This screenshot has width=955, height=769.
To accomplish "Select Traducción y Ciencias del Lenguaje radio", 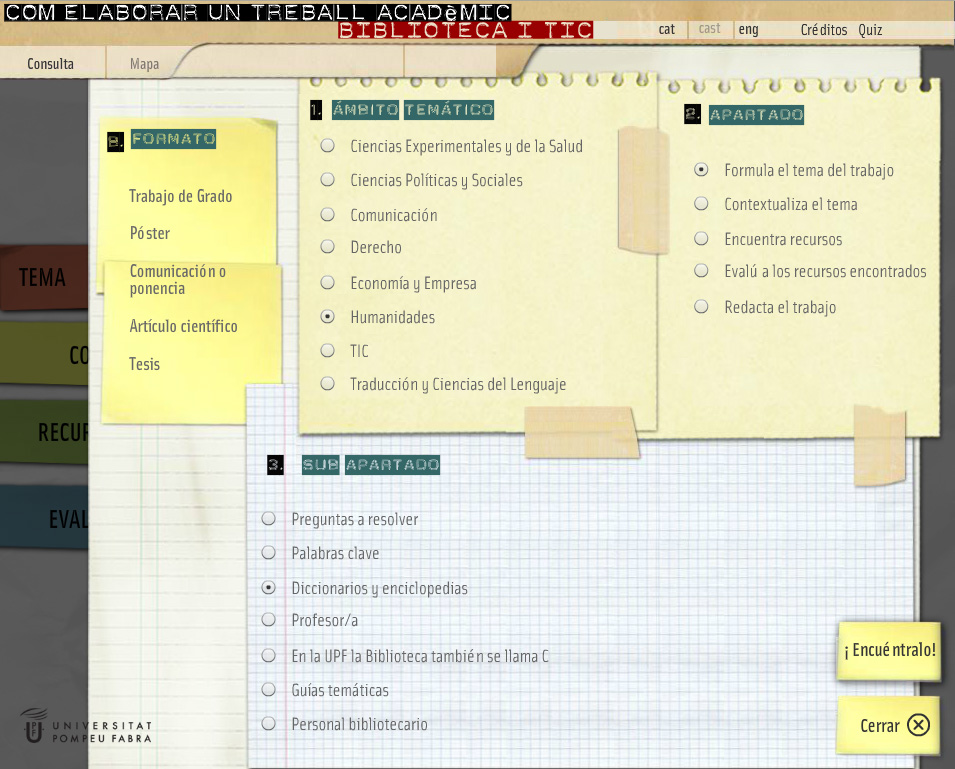I will [x=328, y=384].
